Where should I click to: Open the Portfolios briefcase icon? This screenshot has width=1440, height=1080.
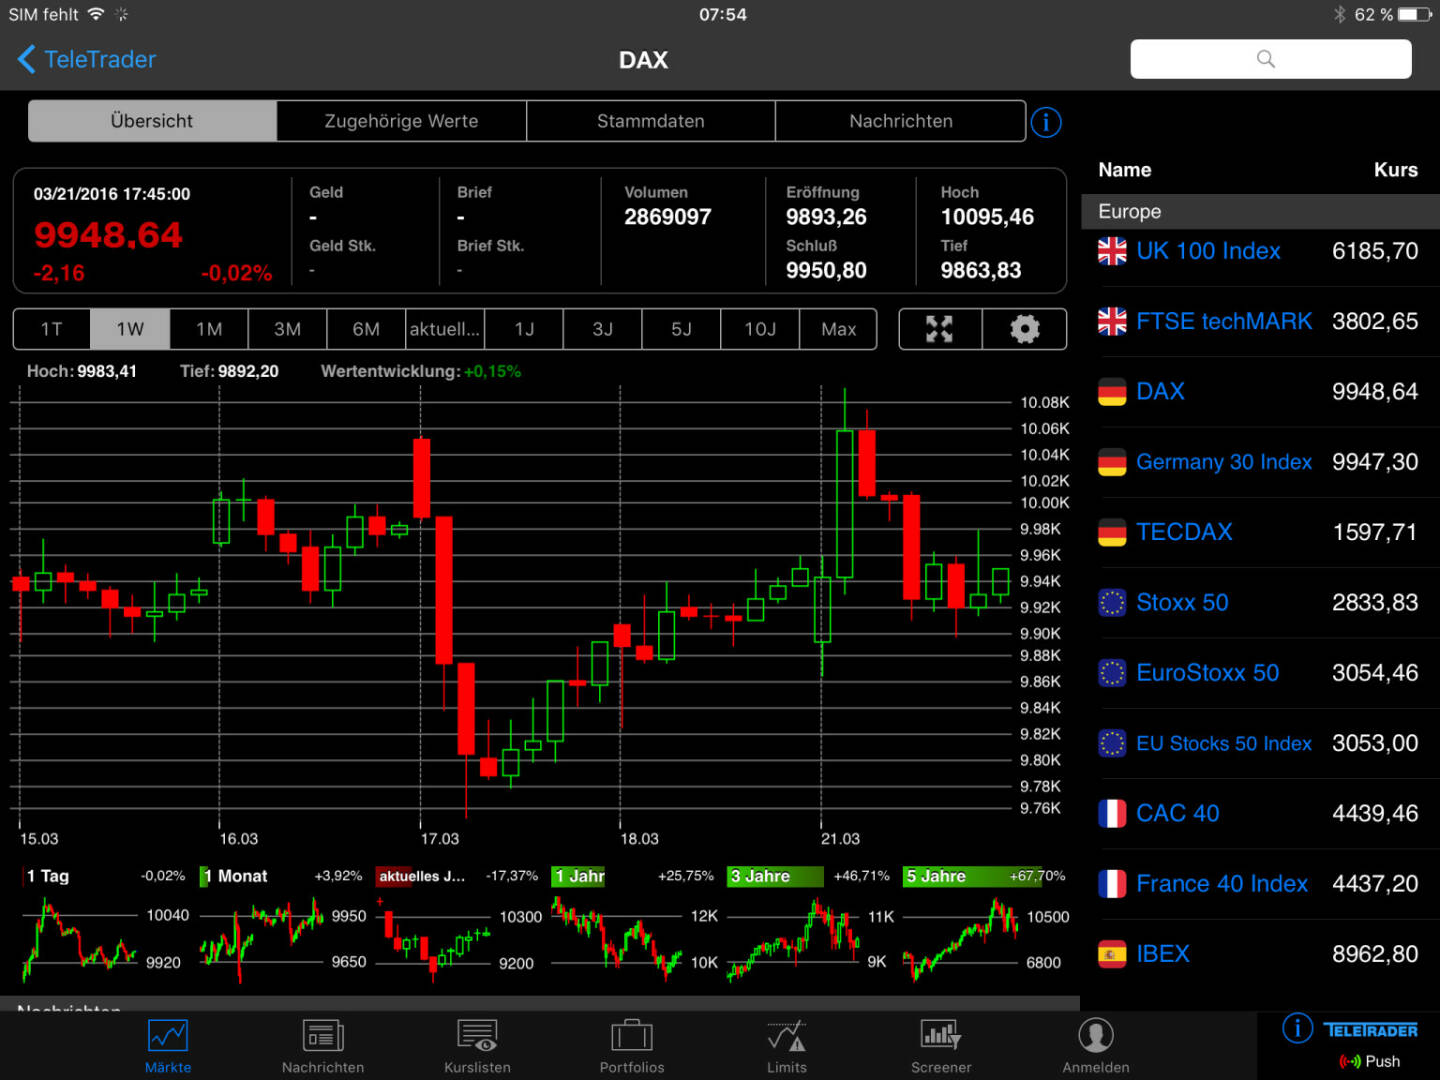(x=632, y=1037)
